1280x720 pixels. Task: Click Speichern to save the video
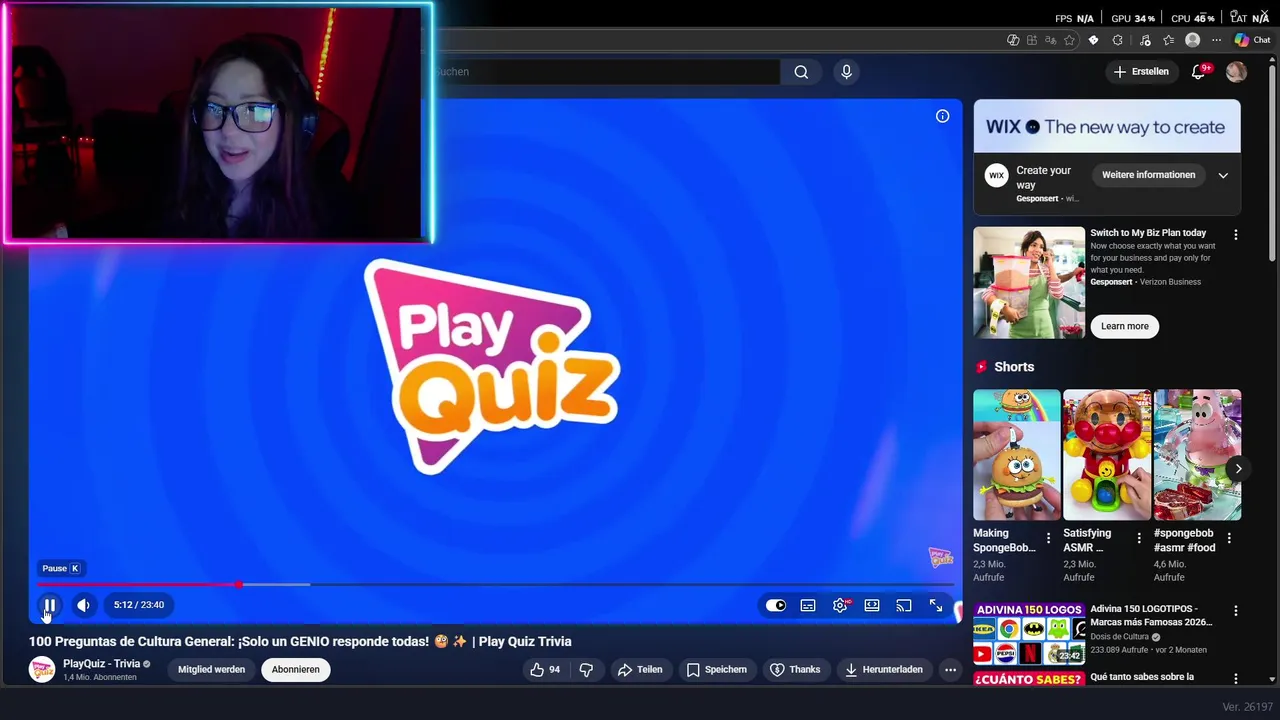point(717,670)
